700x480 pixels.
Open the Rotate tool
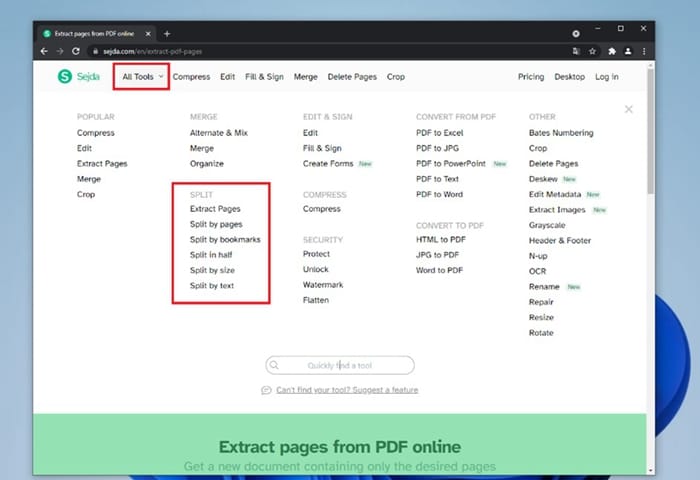(x=541, y=333)
